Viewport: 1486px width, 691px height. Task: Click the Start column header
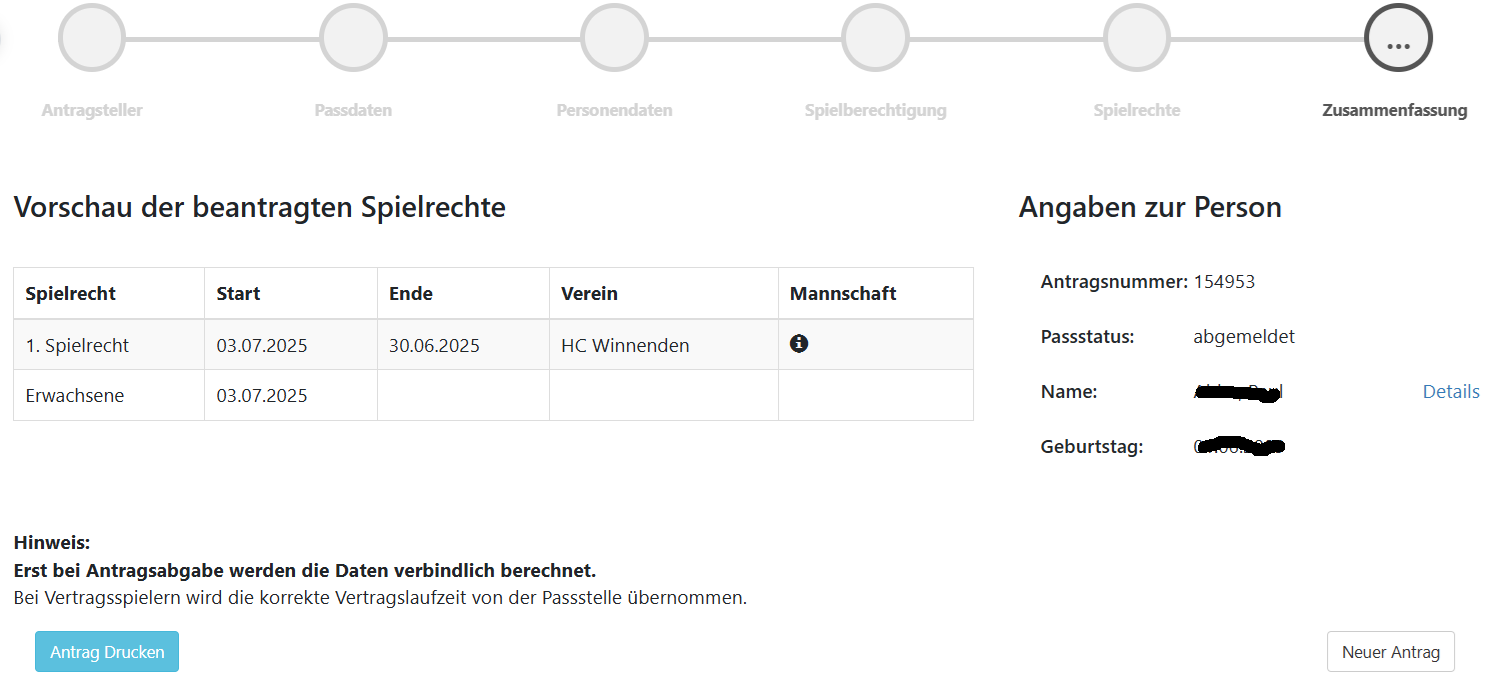point(238,294)
